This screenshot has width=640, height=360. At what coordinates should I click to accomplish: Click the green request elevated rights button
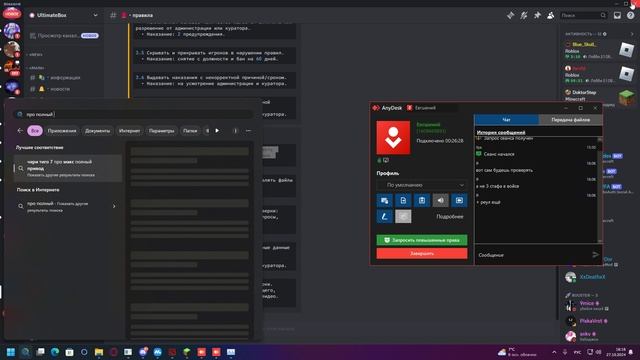422,240
